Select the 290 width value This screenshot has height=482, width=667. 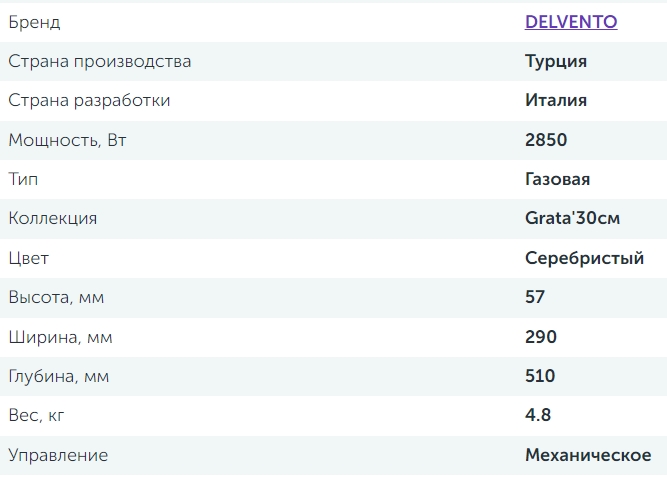[541, 337]
